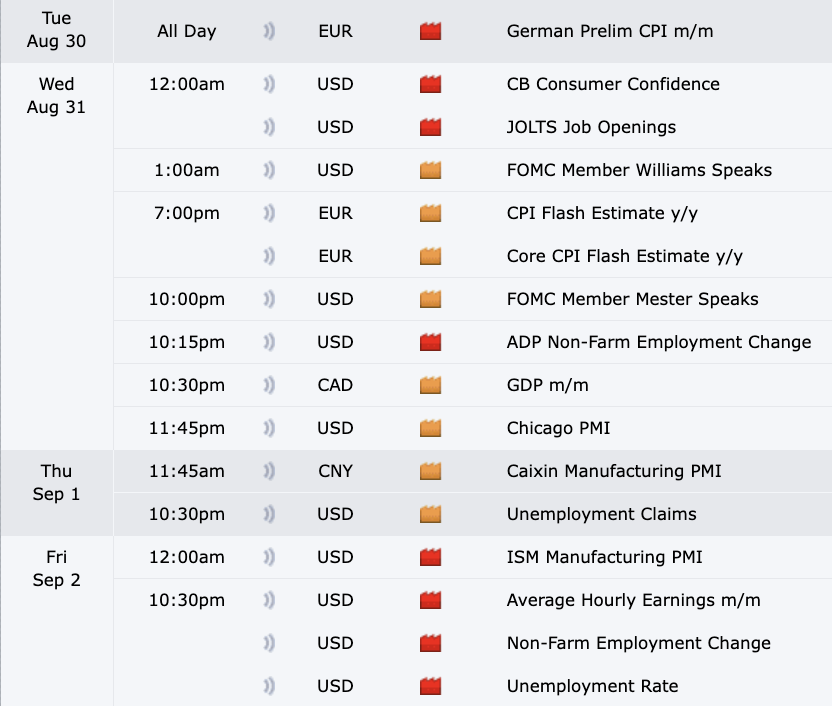Click red impact icon for CB Consumer Confidence
Image resolution: width=832 pixels, height=706 pixels.
[430, 84]
